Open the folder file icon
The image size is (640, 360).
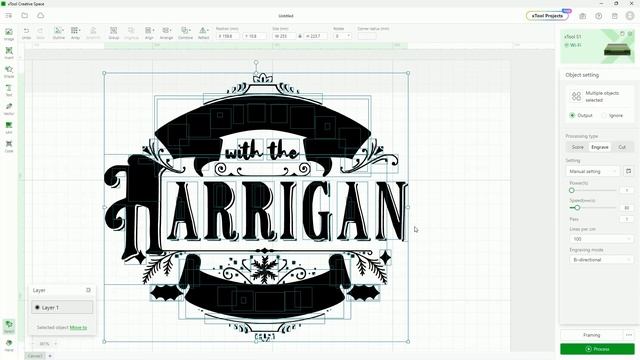pyautogui.click(x=24, y=16)
